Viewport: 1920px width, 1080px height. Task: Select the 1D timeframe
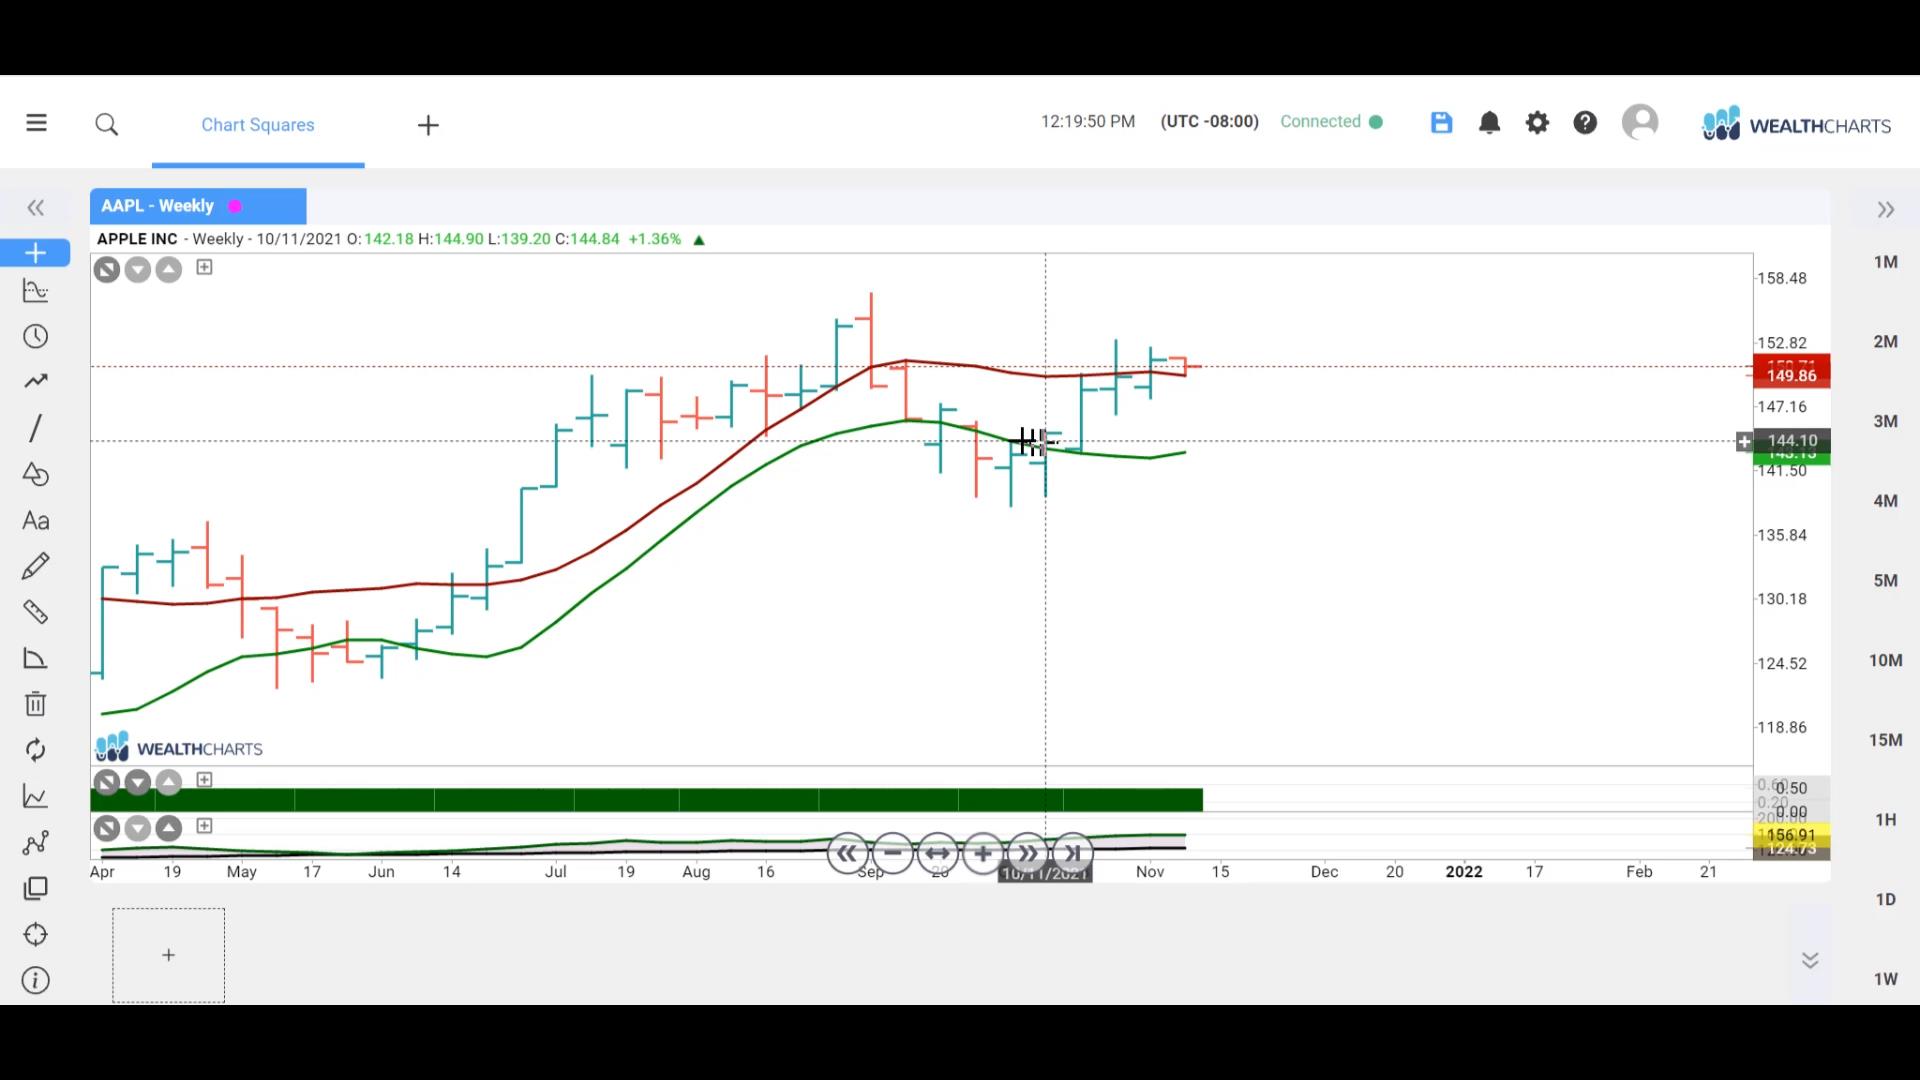point(1886,899)
